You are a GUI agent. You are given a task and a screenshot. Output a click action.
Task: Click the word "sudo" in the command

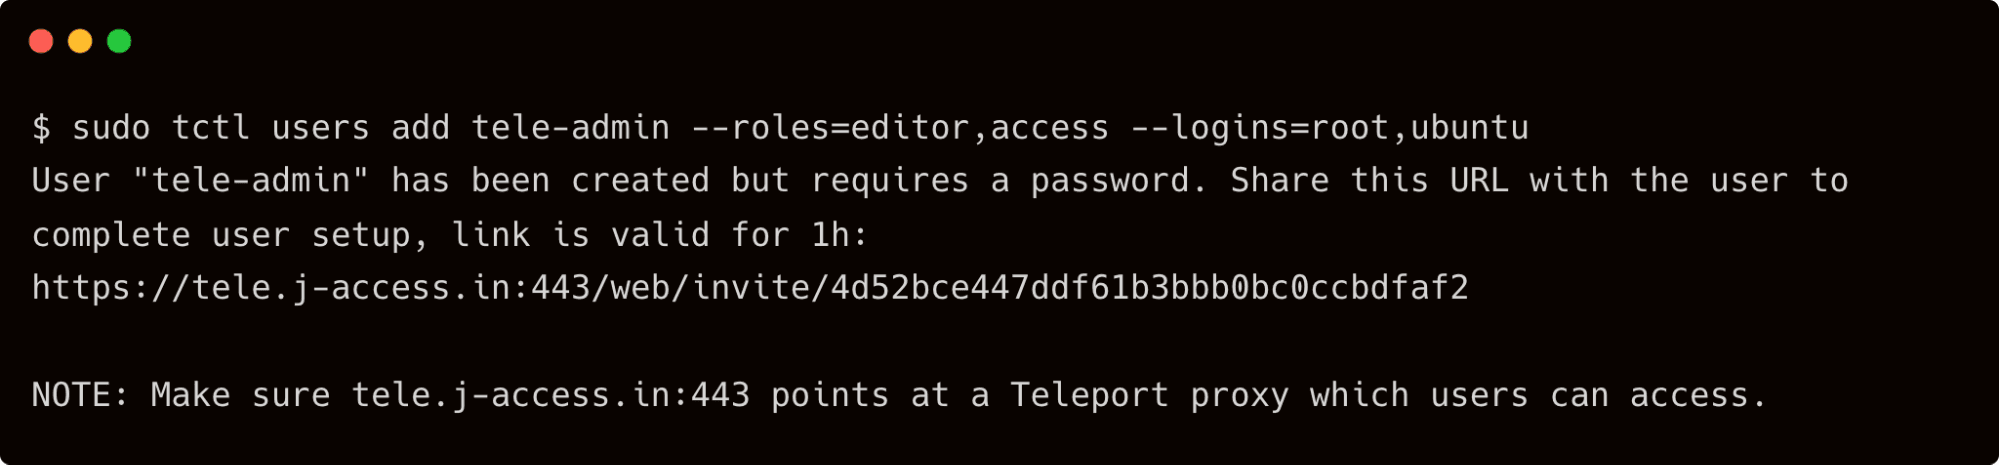[111, 128]
